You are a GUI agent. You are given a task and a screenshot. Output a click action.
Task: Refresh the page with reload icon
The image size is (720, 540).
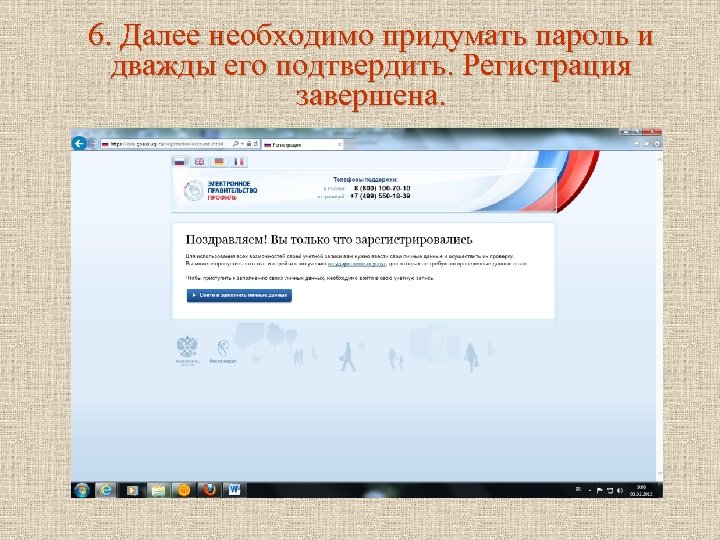(256, 144)
